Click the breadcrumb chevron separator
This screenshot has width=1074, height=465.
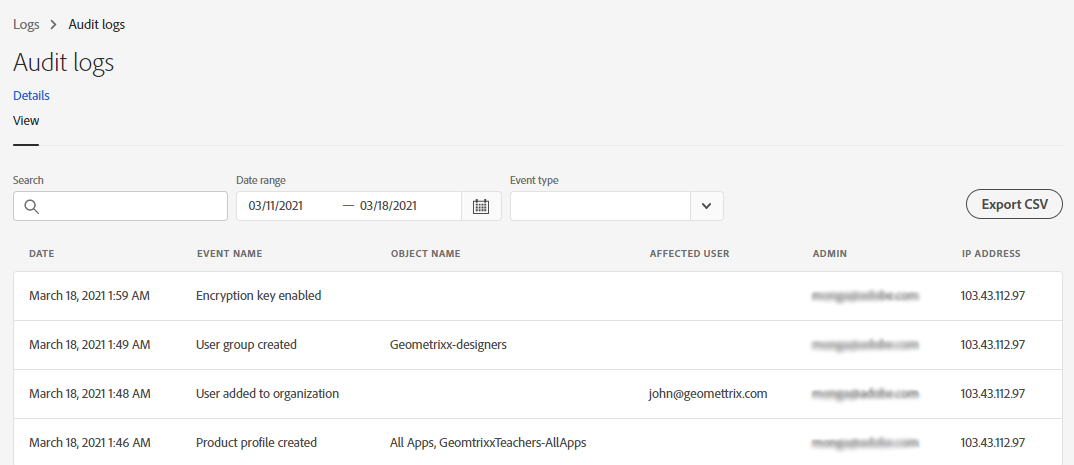click(x=54, y=24)
